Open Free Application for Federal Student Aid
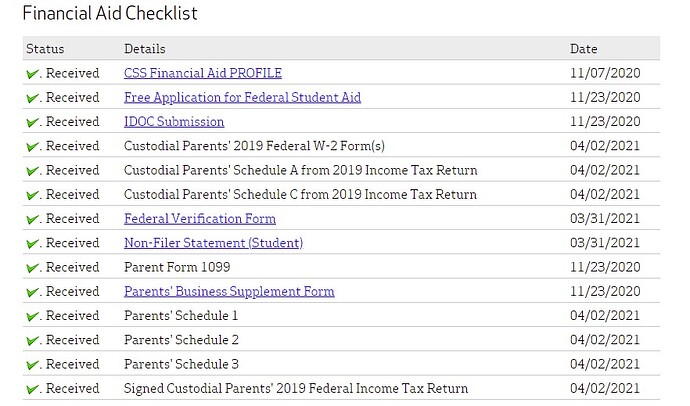 [x=242, y=97]
